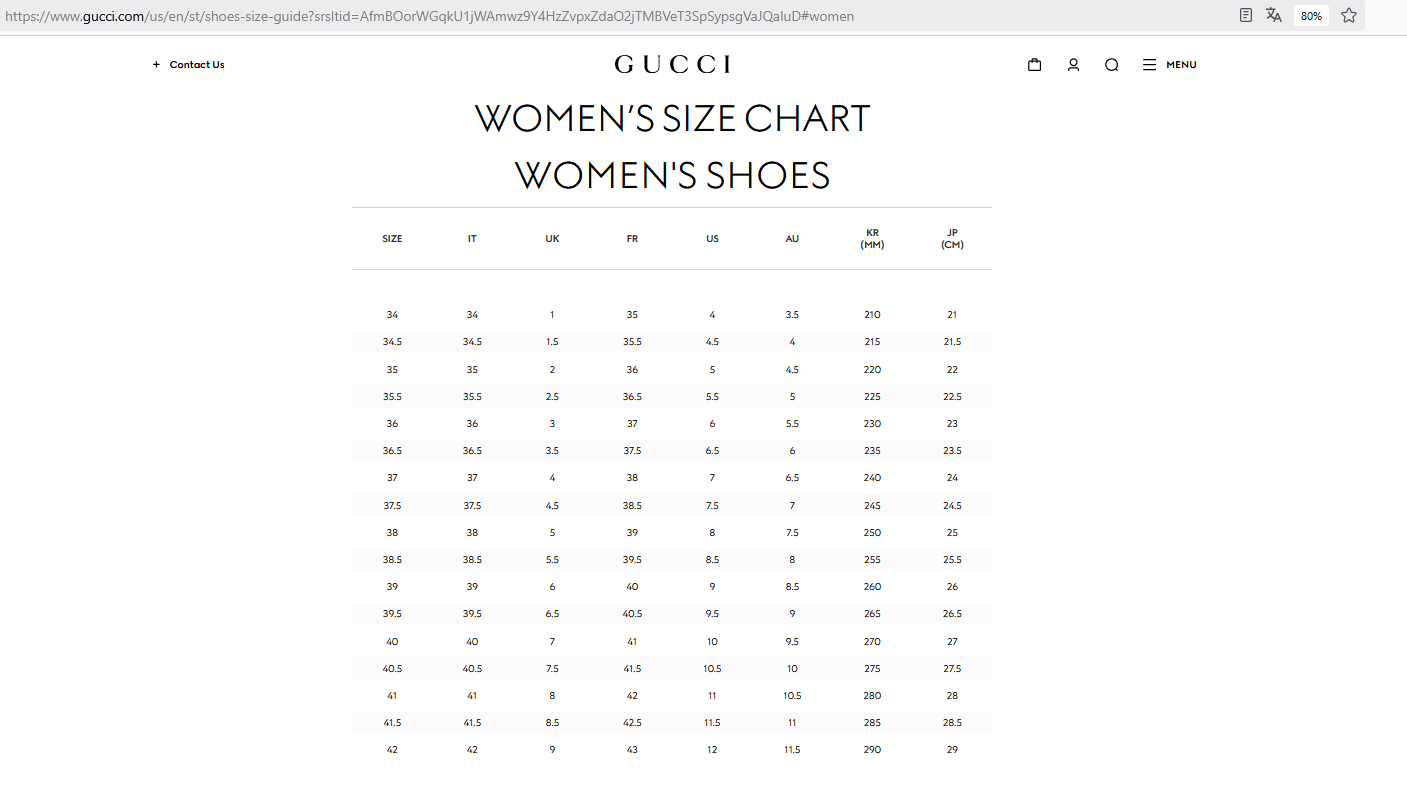Click the UK value 9 in last row
Image resolution: width=1407 pixels, height=793 pixels.
pos(552,750)
